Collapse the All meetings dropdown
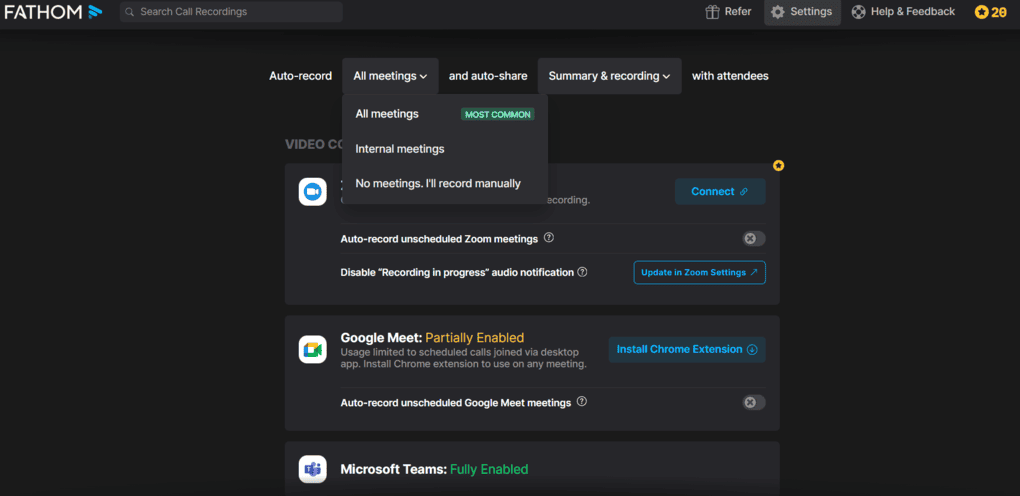 [x=390, y=76]
